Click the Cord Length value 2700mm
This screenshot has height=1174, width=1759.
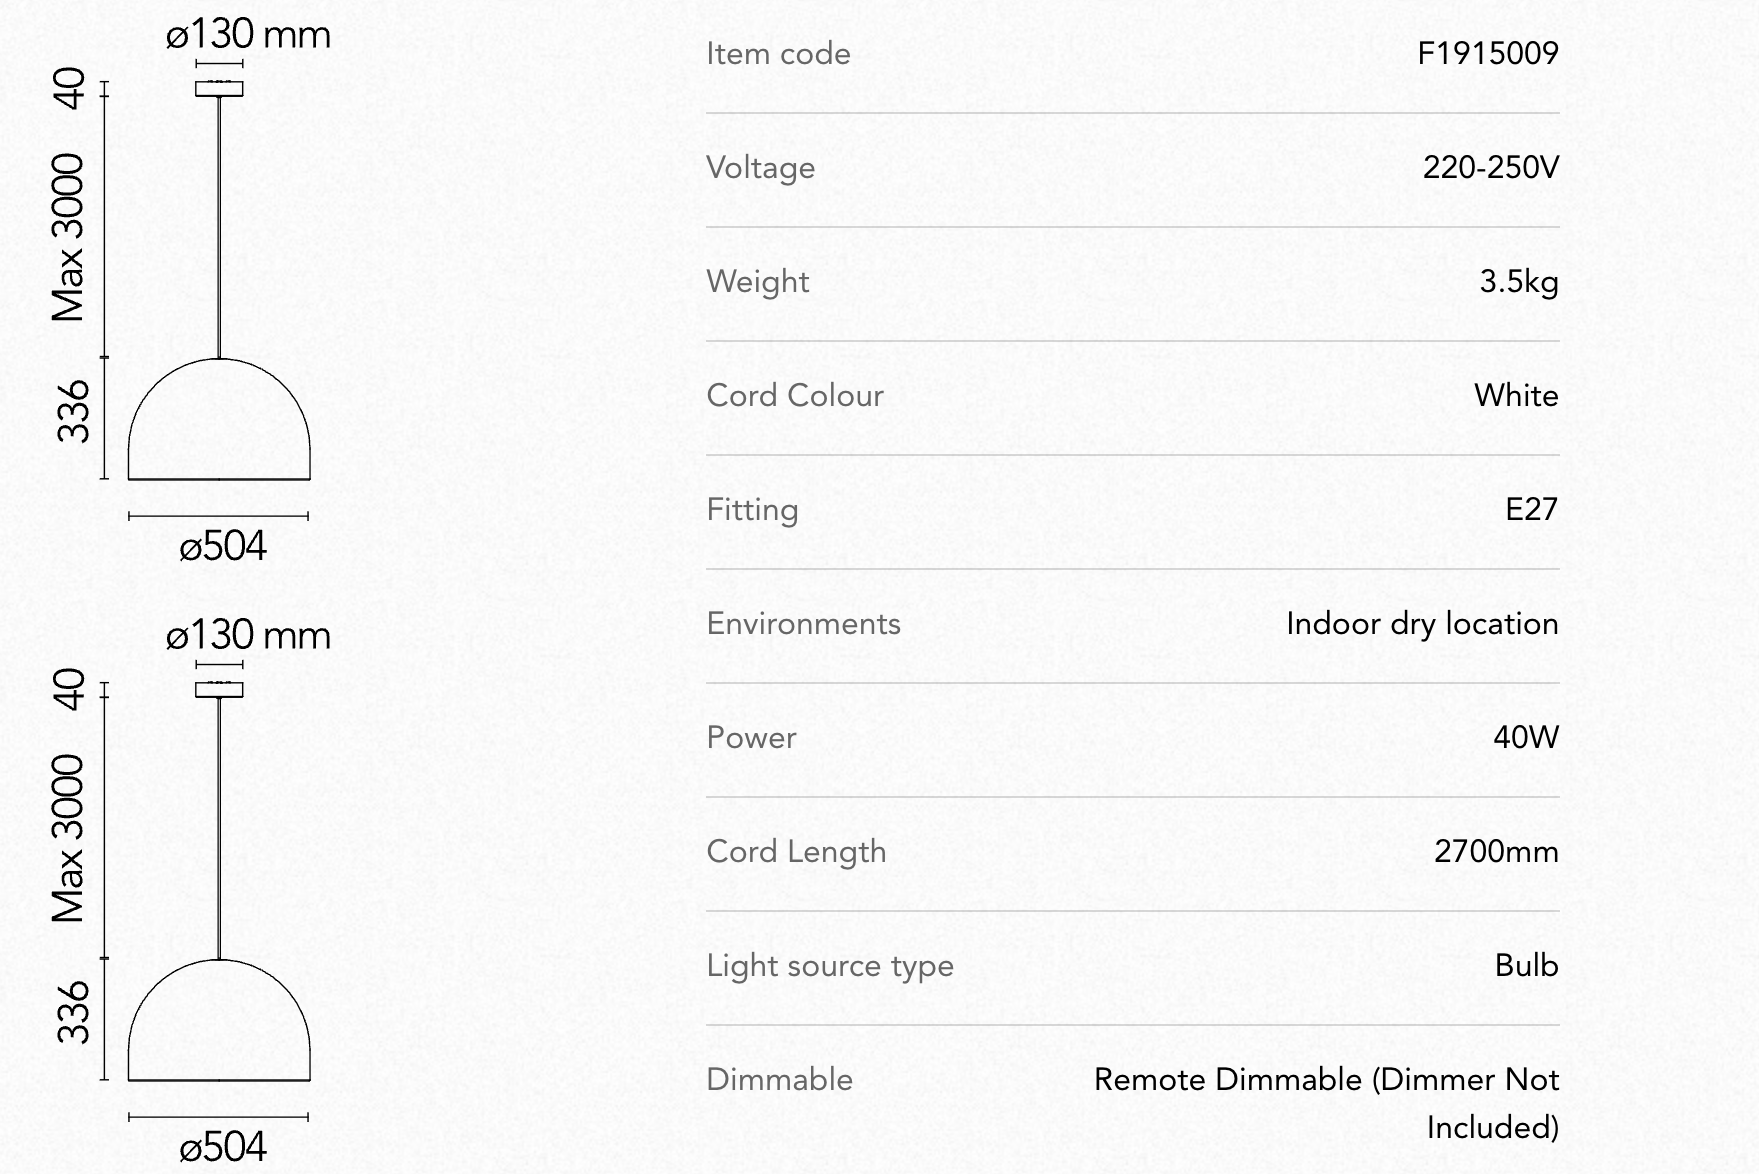(1496, 851)
